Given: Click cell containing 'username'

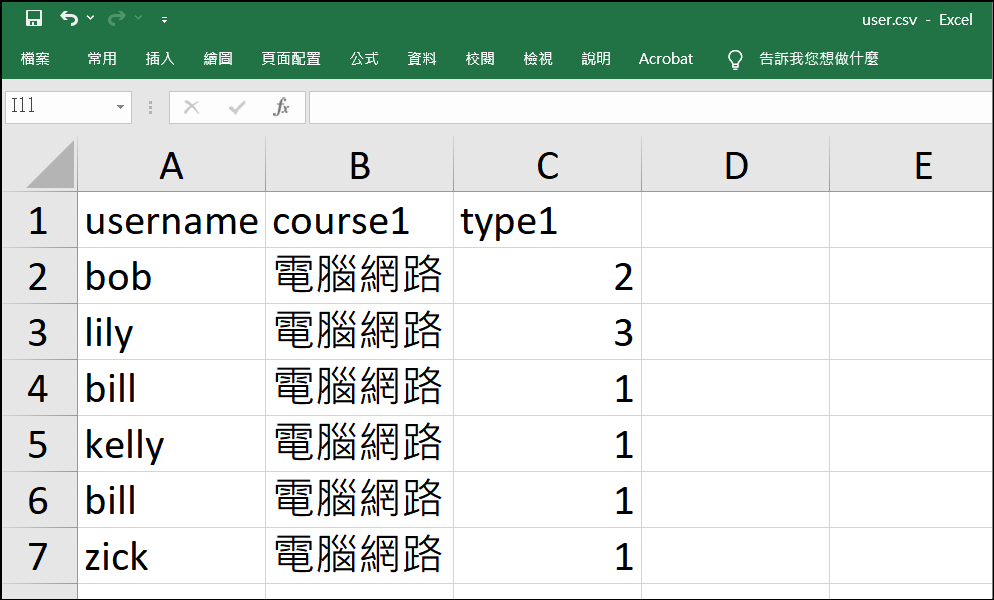Looking at the screenshot, I should coord(171,219).
